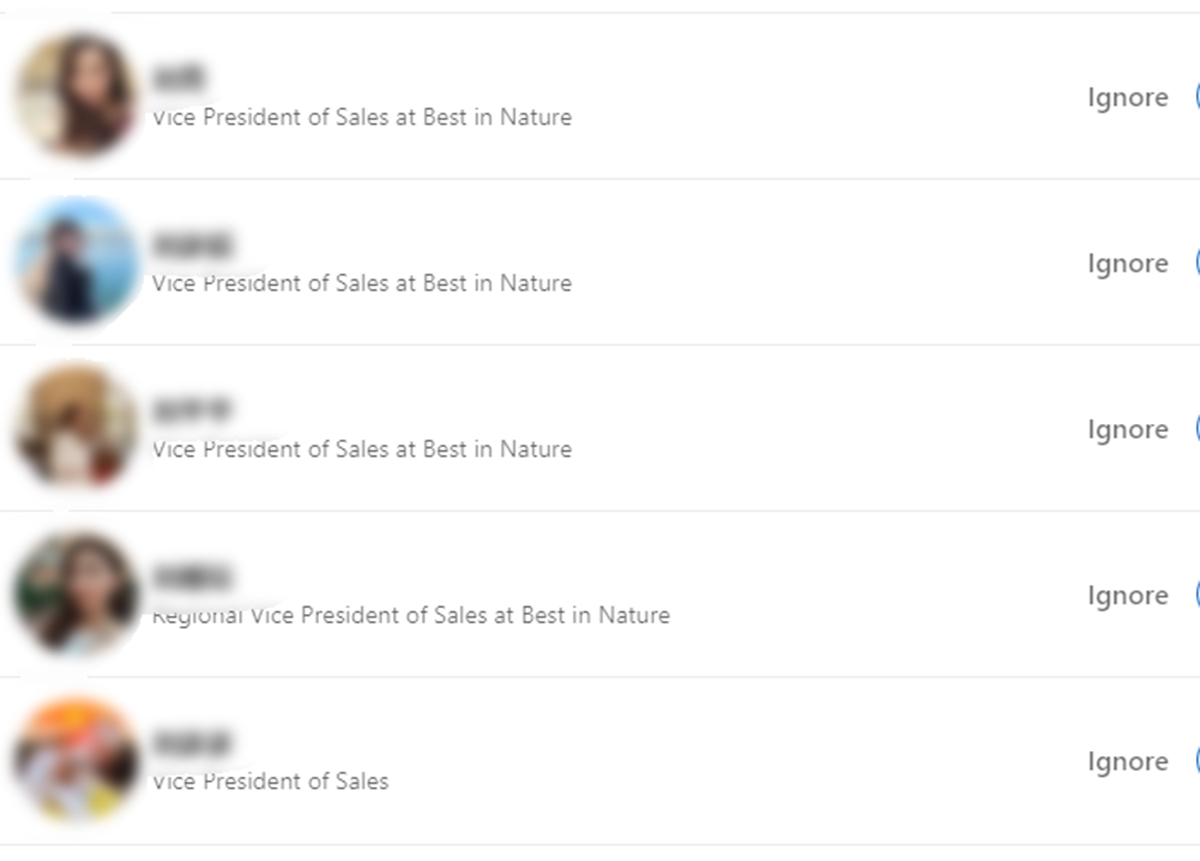Ignore the Regional Vice President of Sales invitation
The image size is (1200, 861).
pos(1127,596)
